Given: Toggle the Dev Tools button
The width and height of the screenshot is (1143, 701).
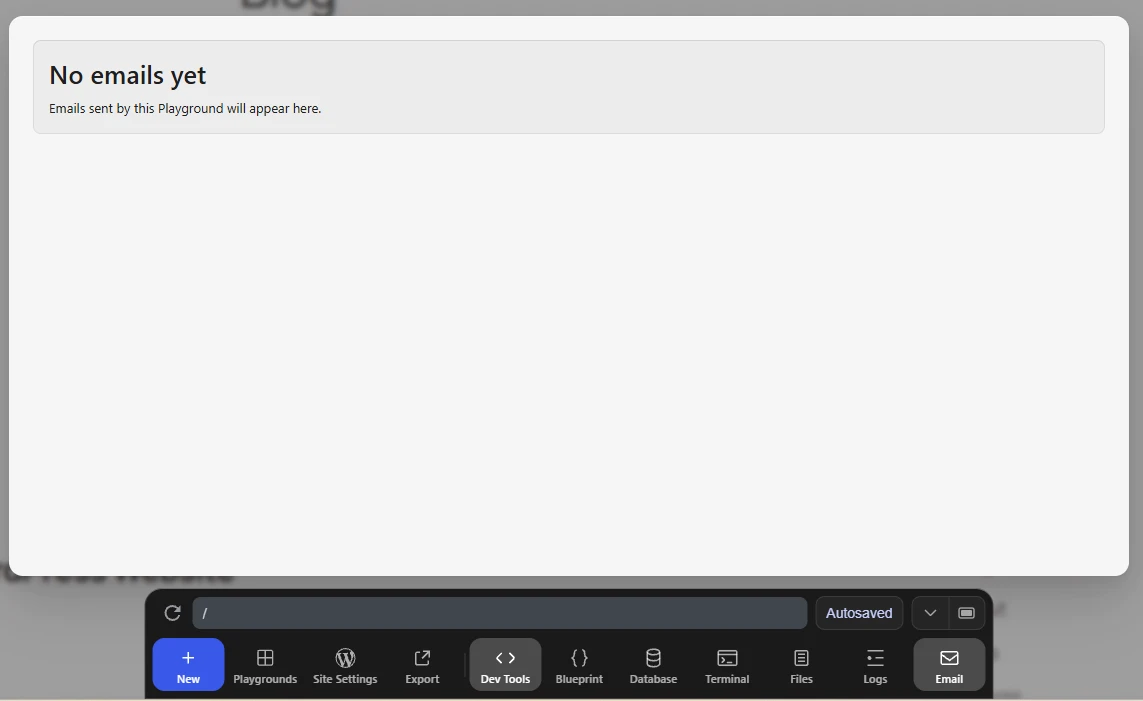Looking at the screenshot, I should 505,665.
